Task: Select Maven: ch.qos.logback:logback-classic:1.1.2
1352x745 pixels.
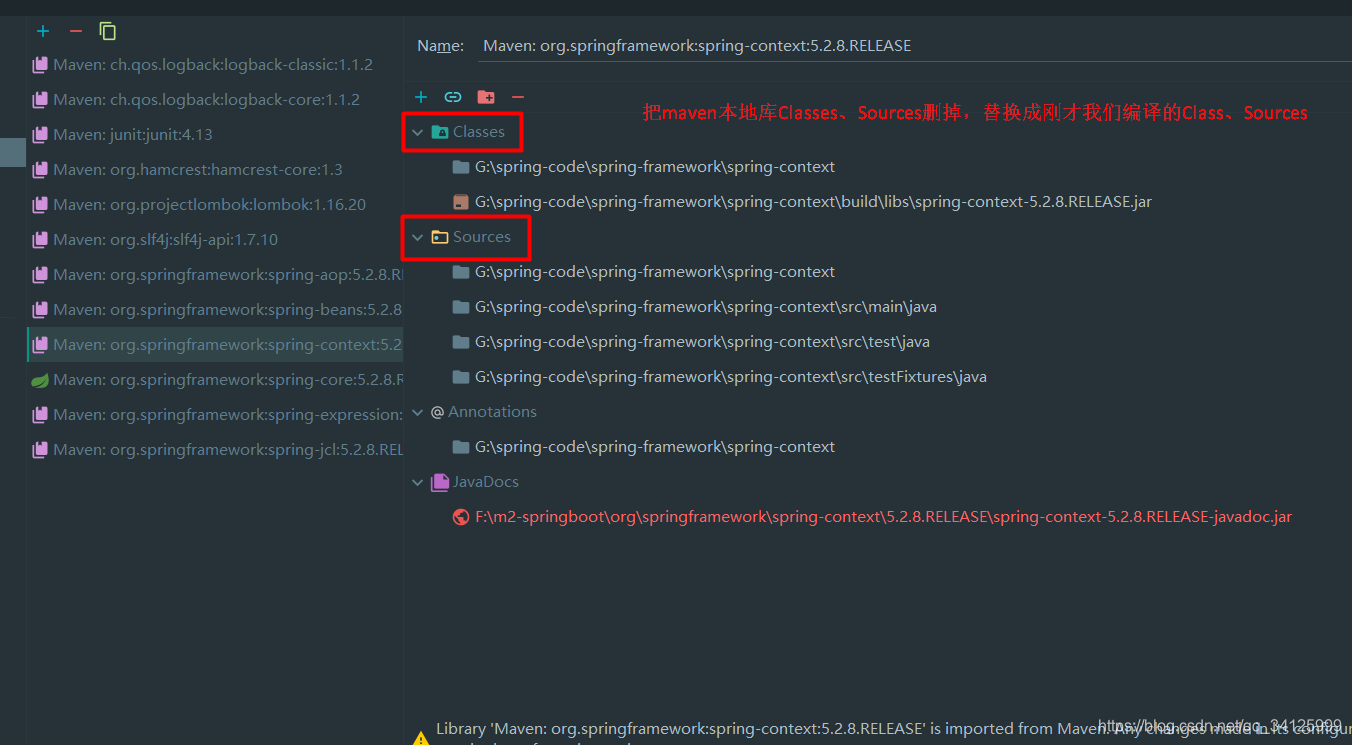Action: 213,64
